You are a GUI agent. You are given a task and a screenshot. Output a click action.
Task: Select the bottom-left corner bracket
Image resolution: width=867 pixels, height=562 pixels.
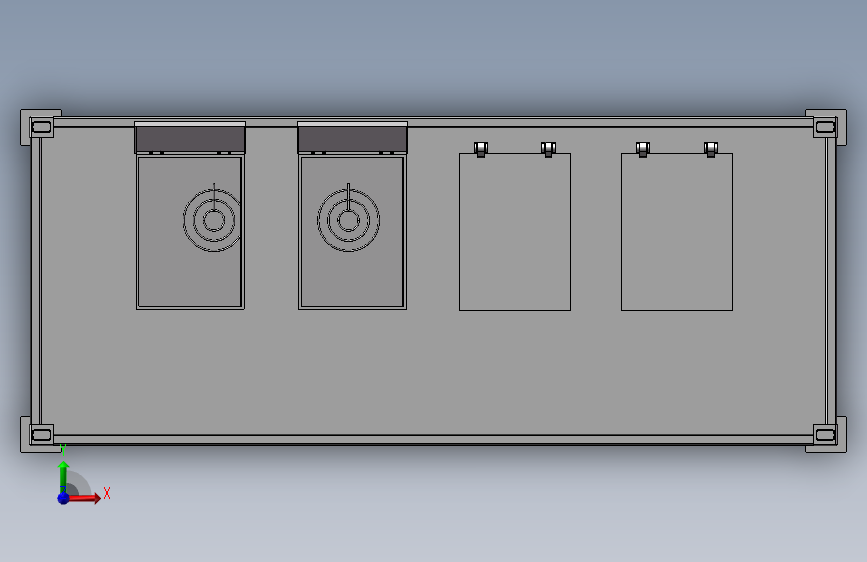click(41, 435)
